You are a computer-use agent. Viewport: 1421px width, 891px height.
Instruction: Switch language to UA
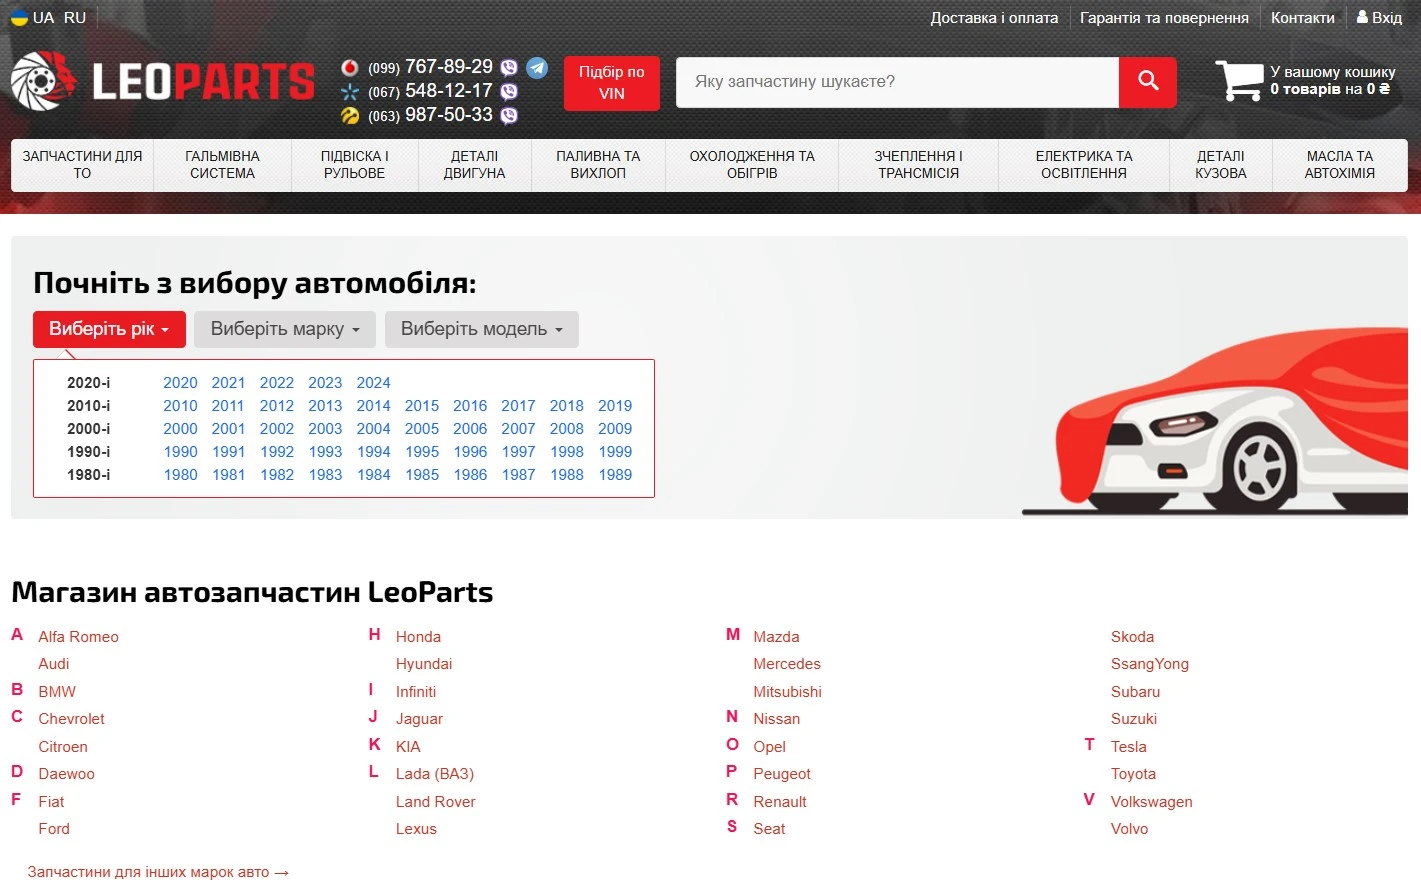(x=43, y=17)
